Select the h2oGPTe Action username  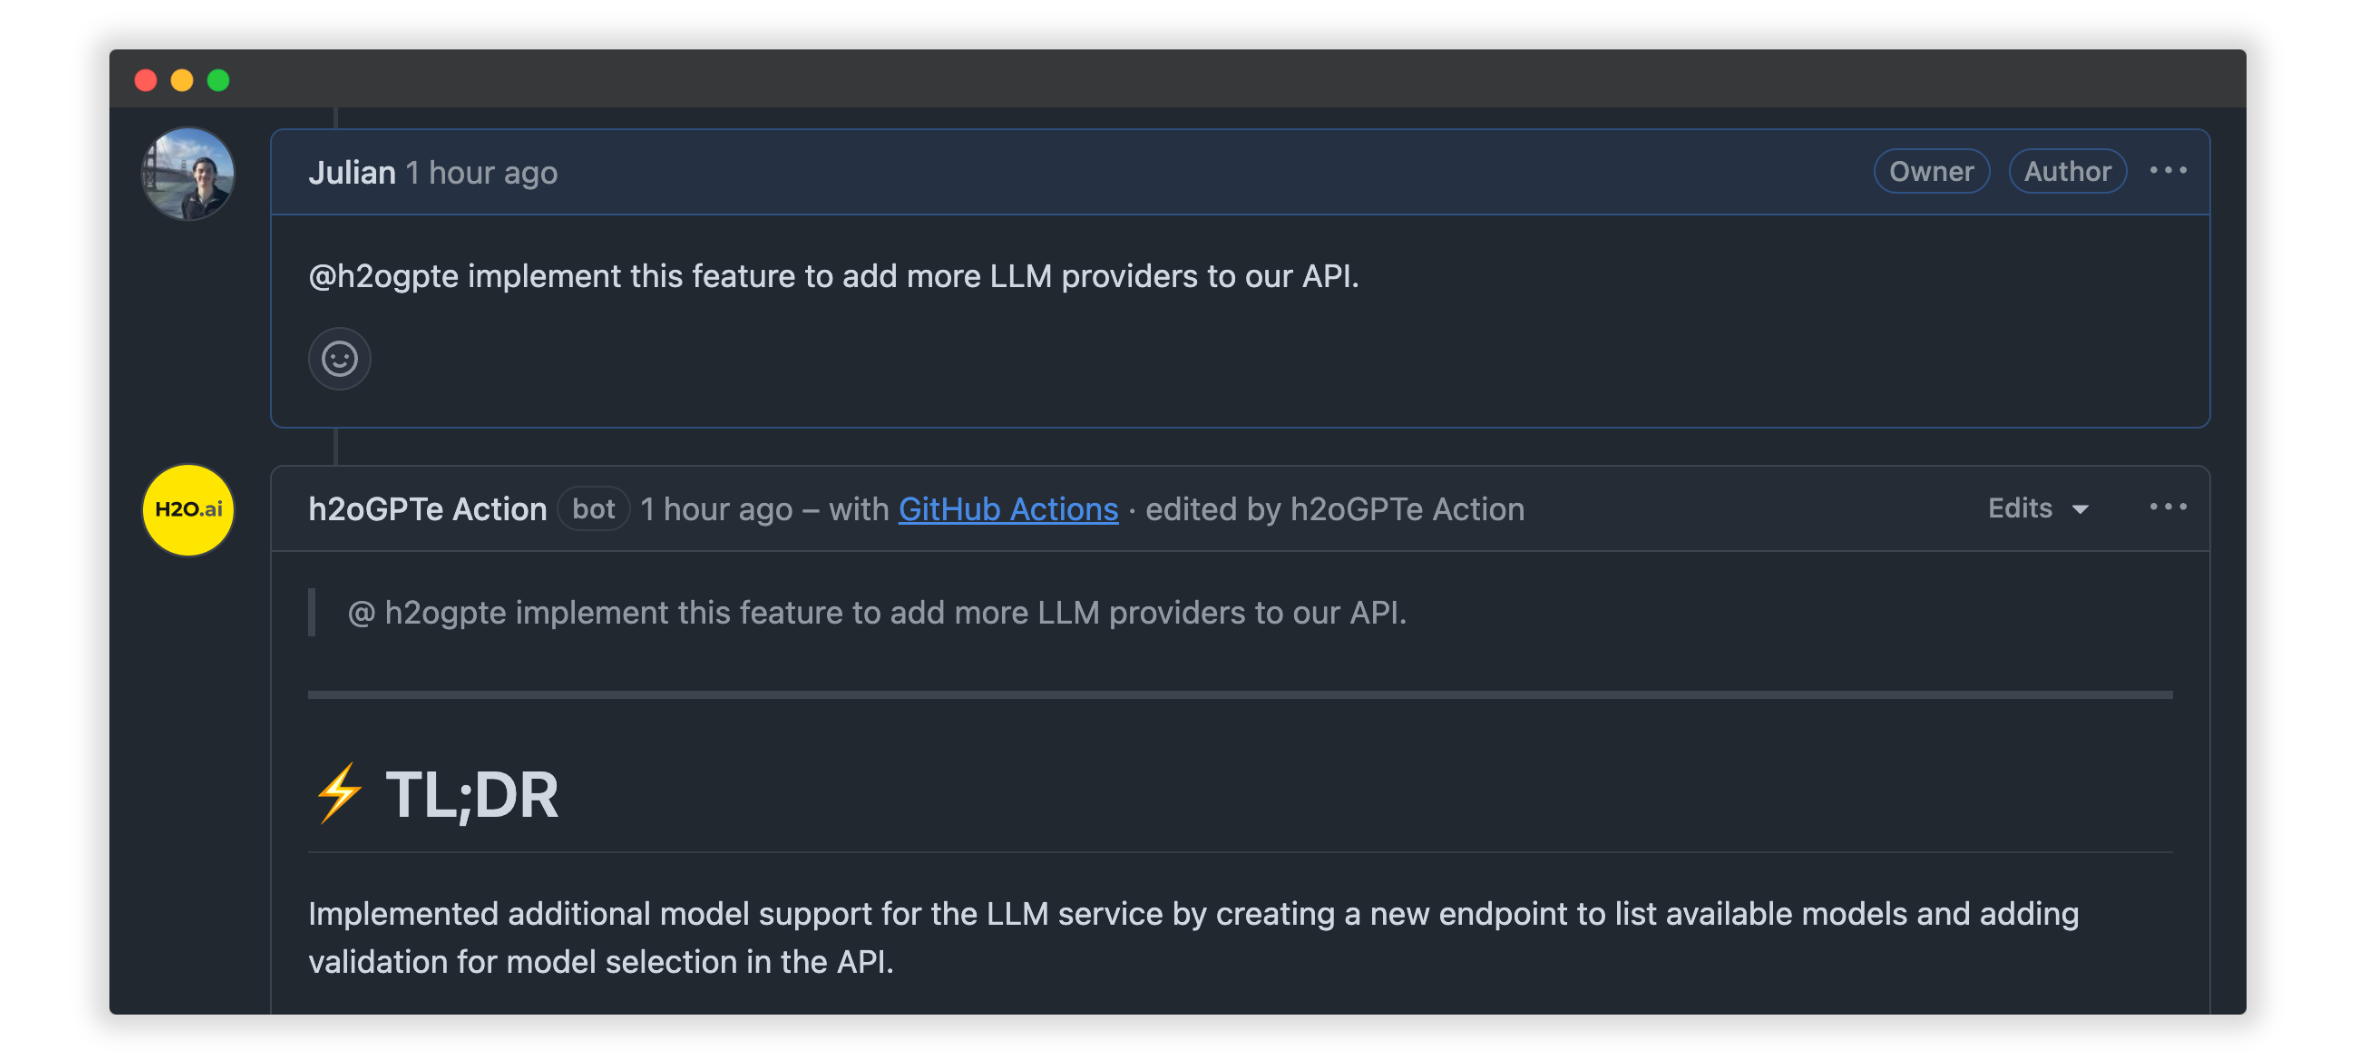(x=426, y=508)
